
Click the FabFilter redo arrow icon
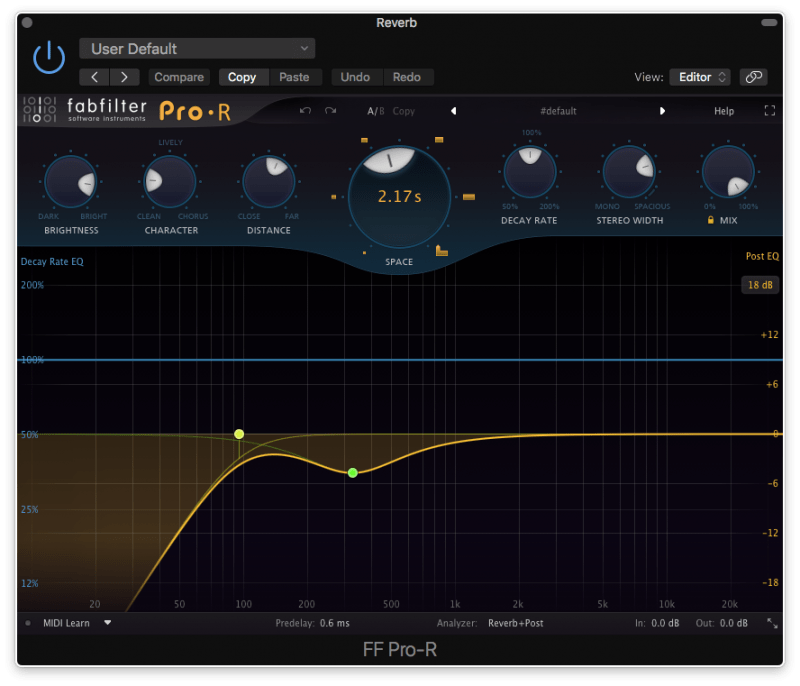click(331, 111)
